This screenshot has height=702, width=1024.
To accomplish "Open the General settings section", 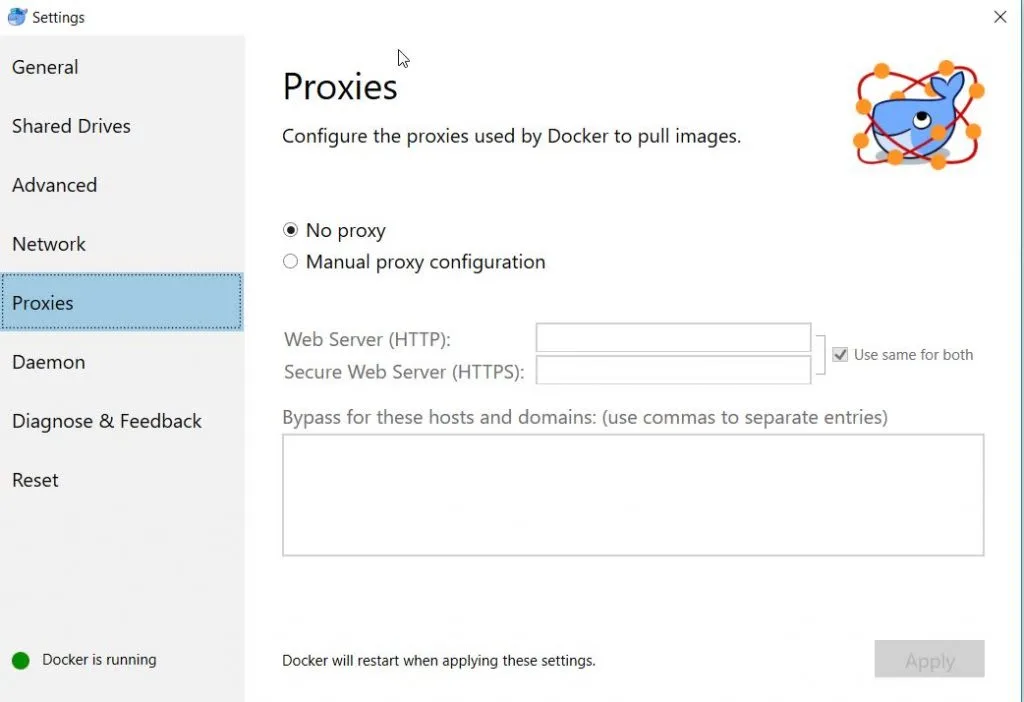I will [x=45, y=67].
